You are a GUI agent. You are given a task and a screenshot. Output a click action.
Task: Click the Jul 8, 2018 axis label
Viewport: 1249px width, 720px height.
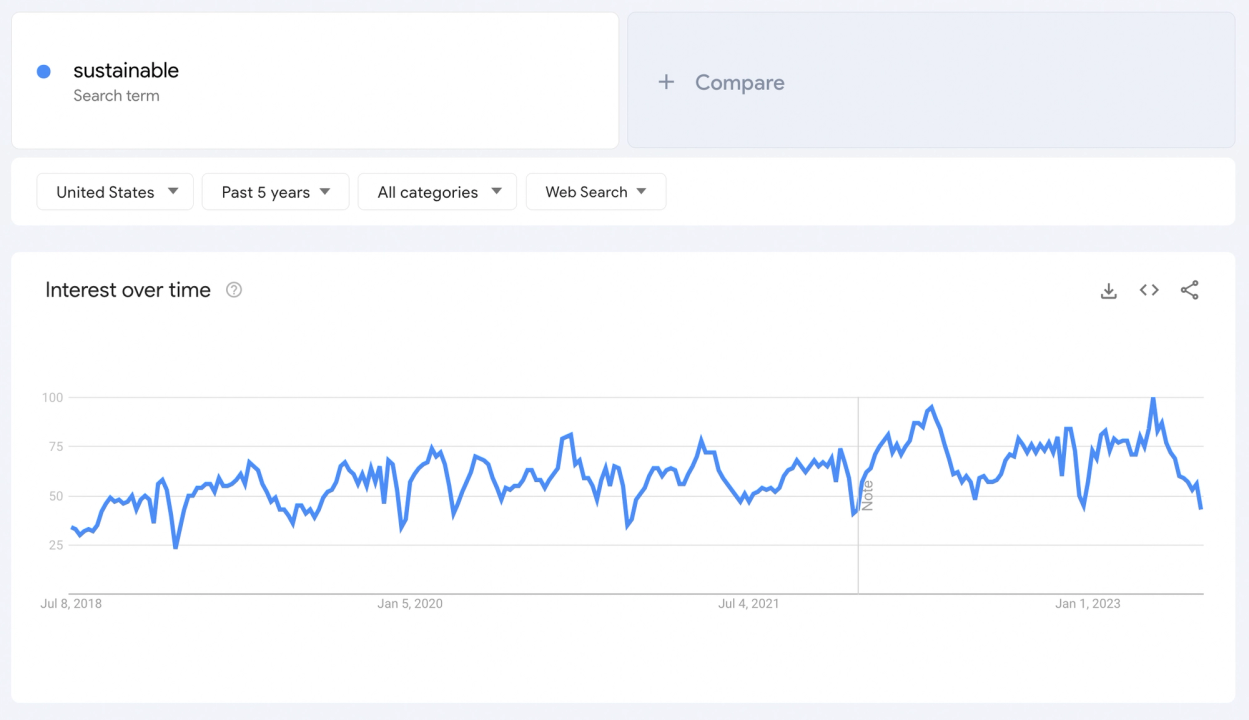[71, 604]
